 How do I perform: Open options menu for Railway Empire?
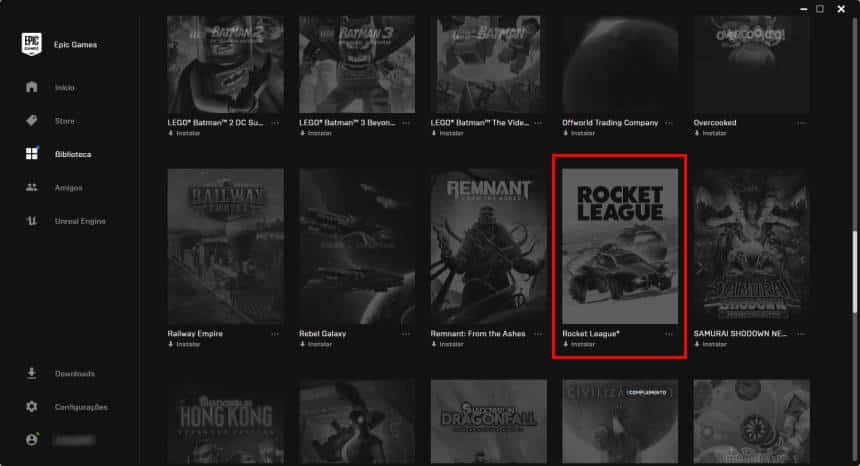[275, 333]
